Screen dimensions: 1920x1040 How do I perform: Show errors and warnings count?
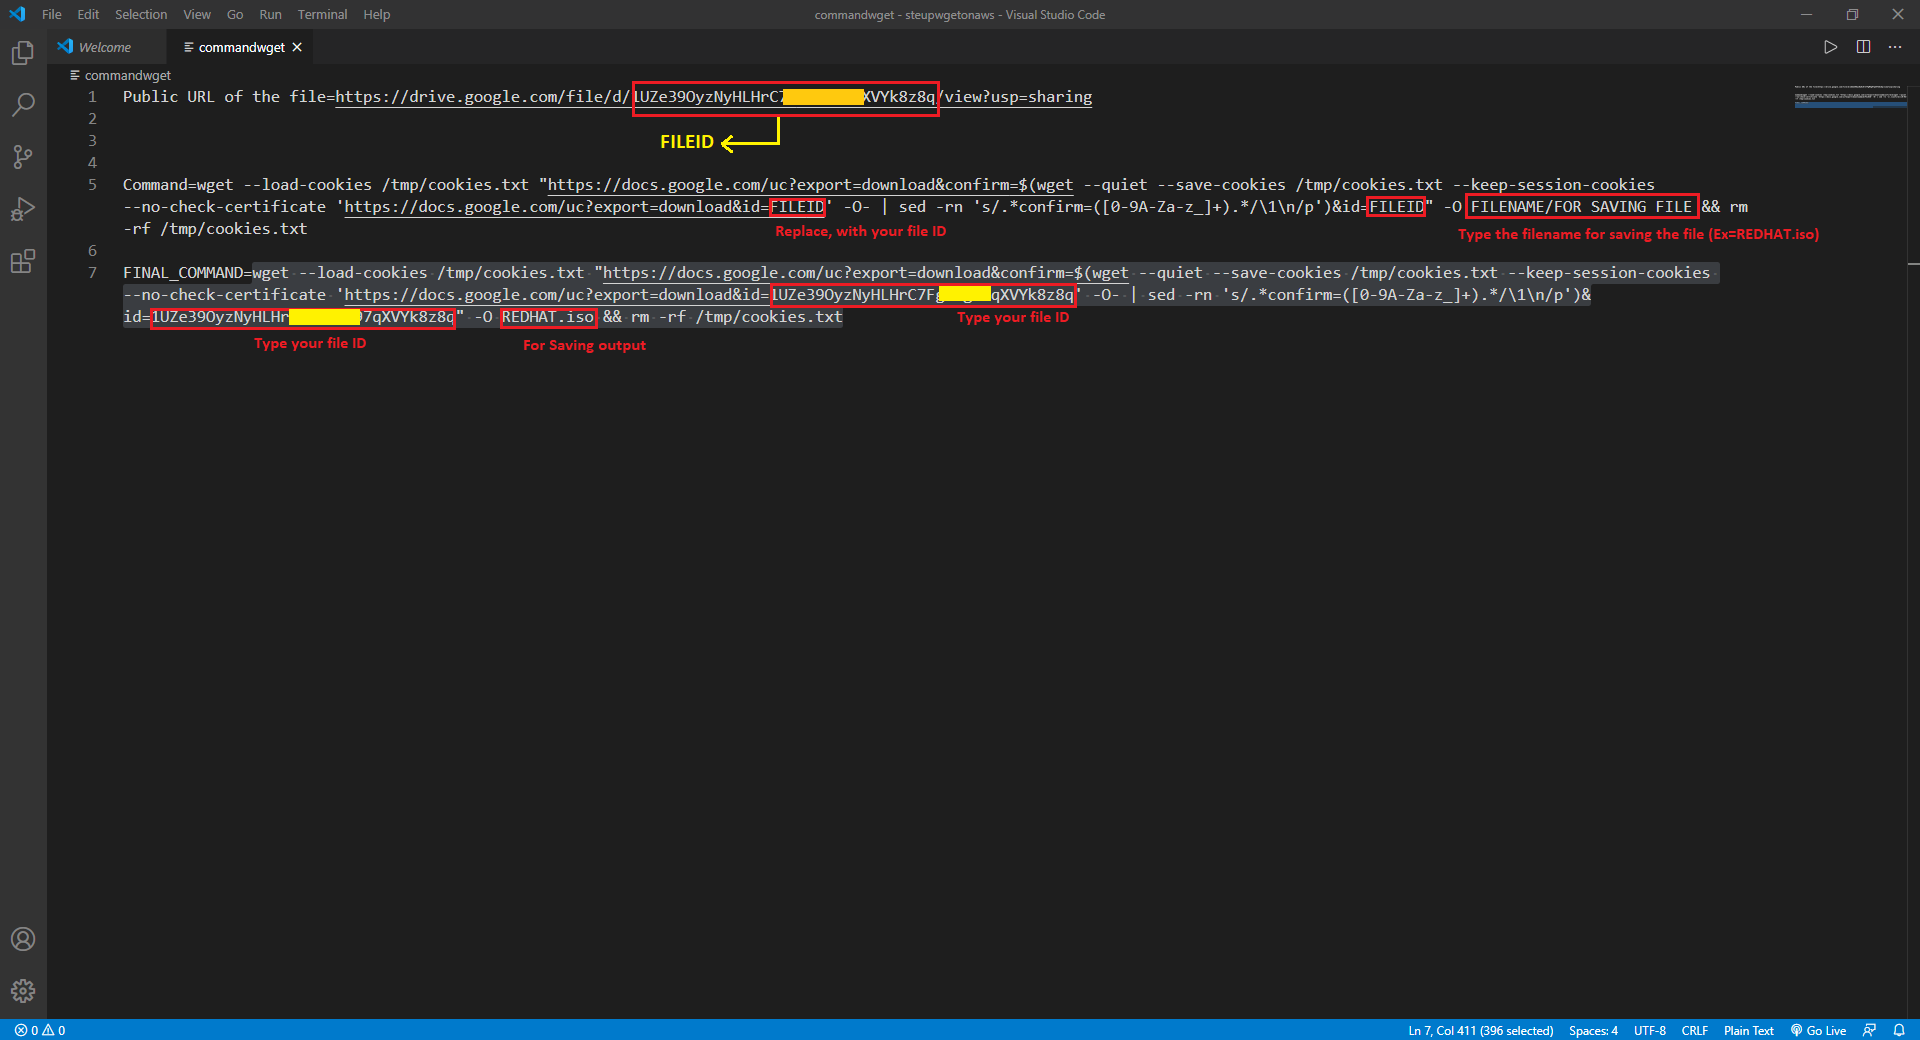(x=40, y=1030)
